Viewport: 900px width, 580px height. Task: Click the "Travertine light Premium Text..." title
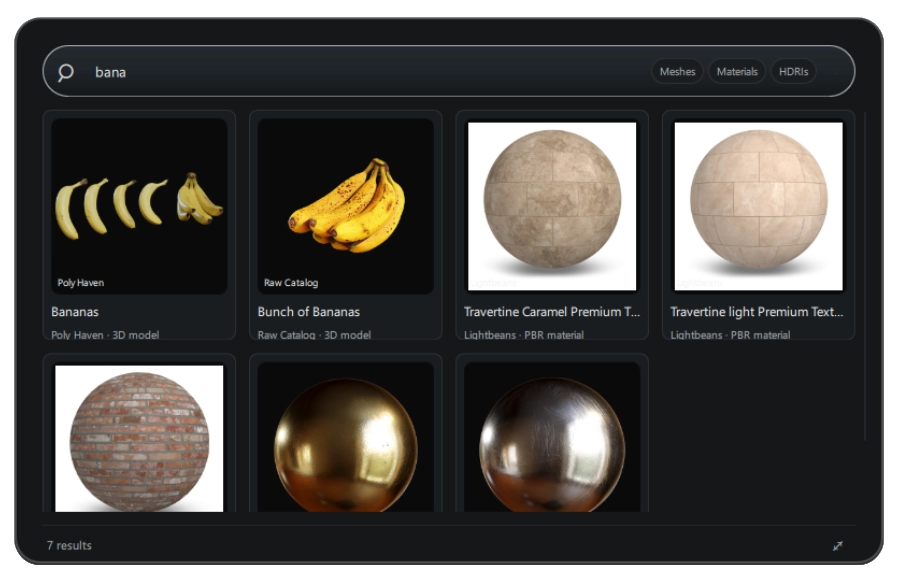coord(757,312)
